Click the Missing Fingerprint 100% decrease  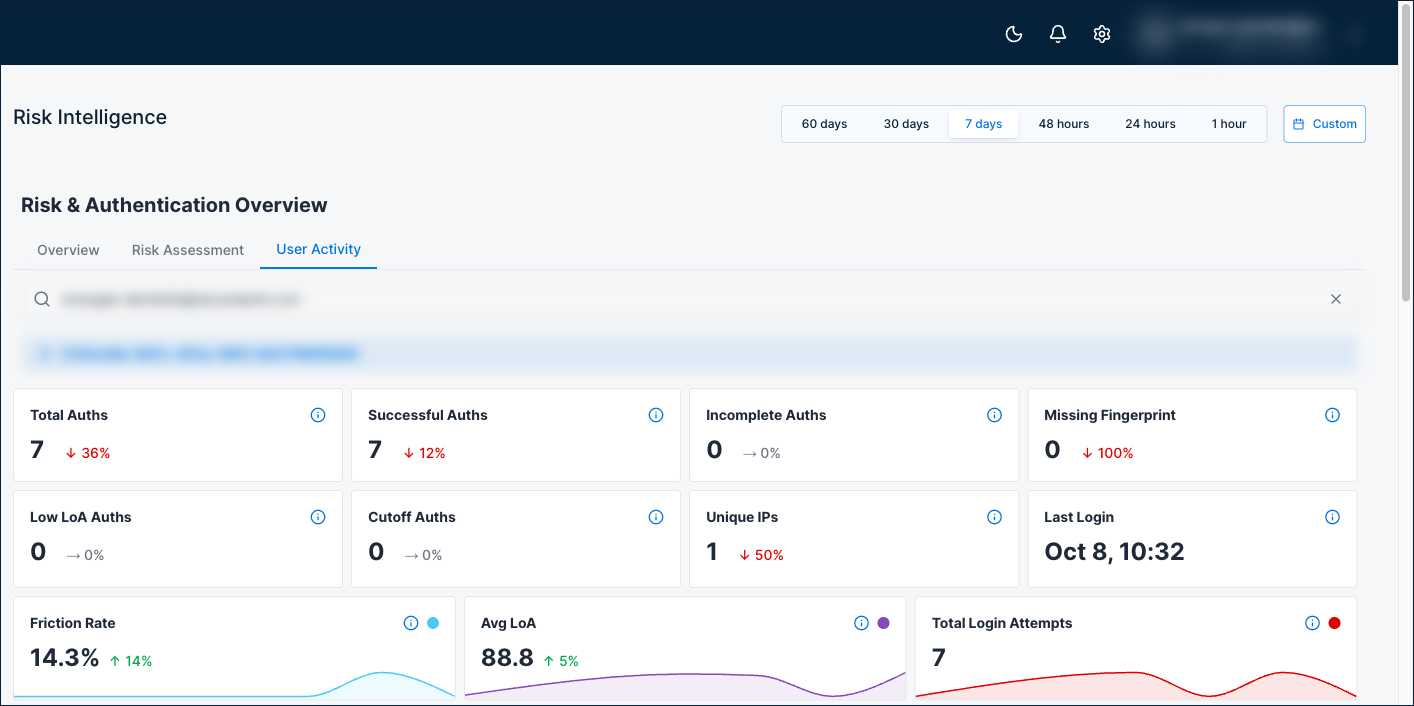(1107, 453)
